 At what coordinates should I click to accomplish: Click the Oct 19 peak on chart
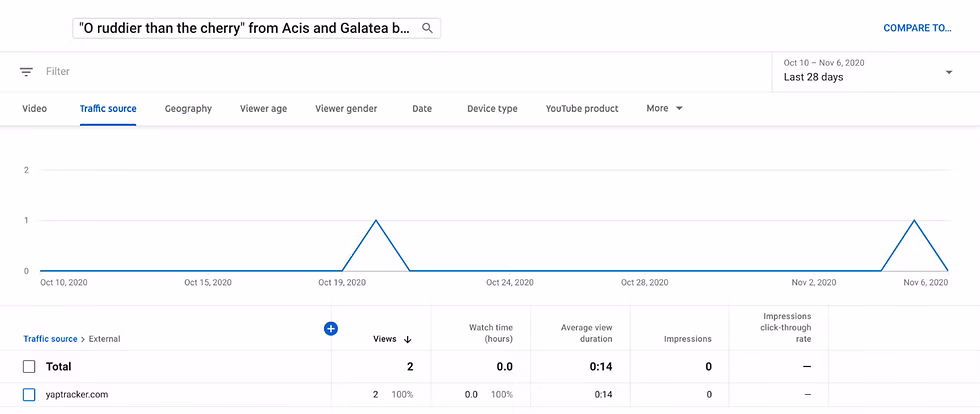coord(375,221)
